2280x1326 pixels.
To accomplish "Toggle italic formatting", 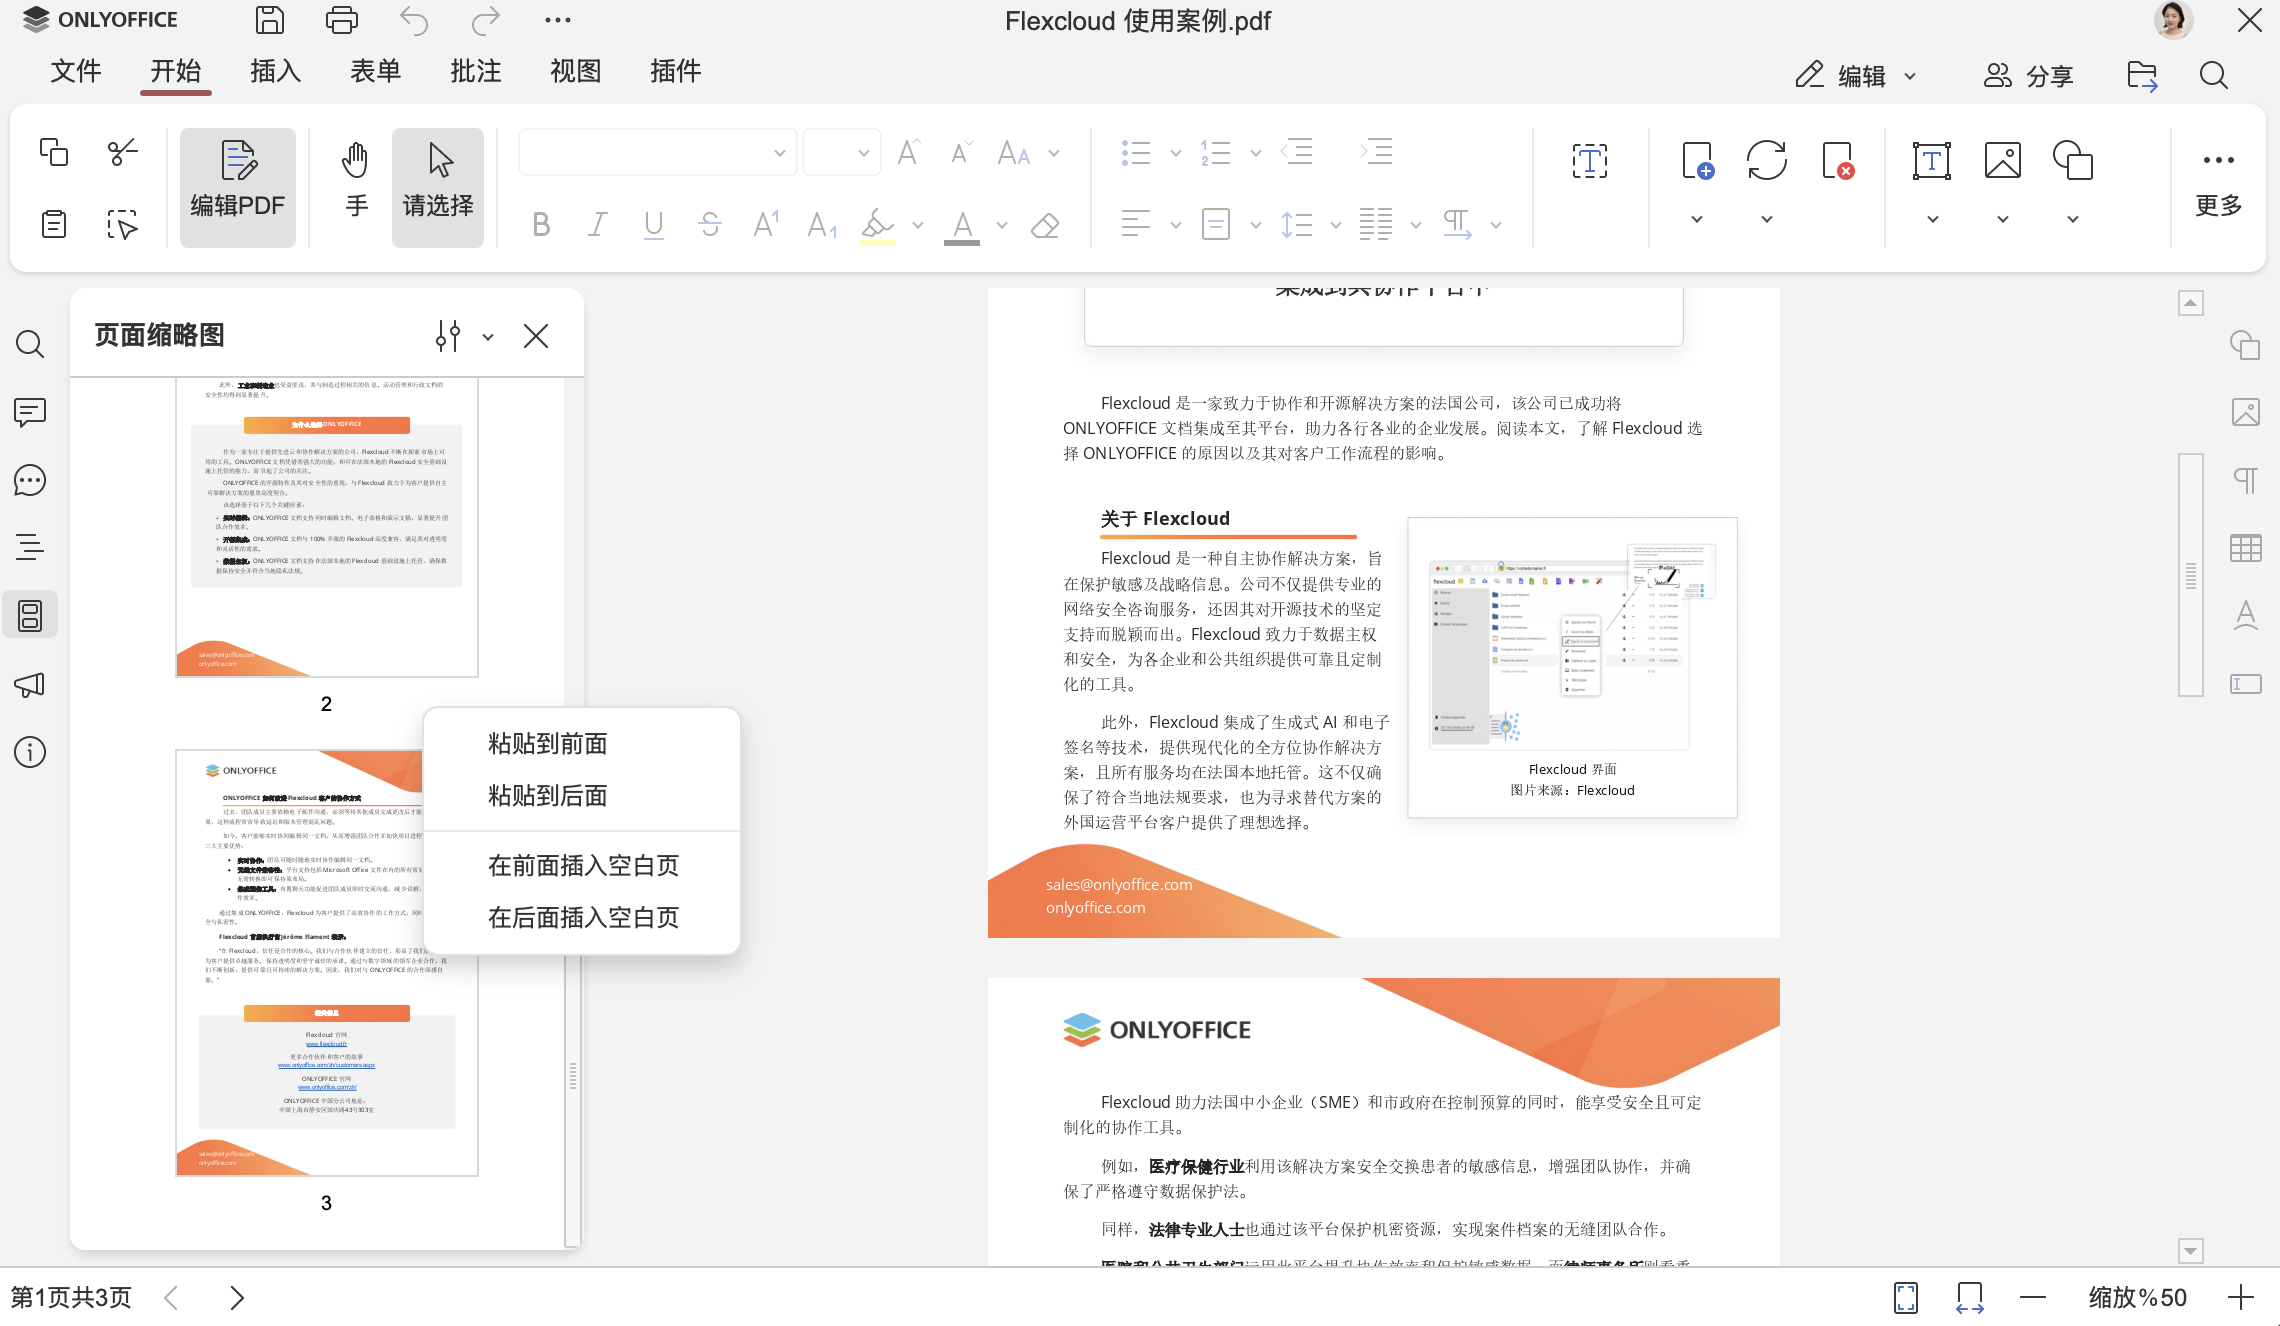I will pyautogui.click(x=597, y=225).
